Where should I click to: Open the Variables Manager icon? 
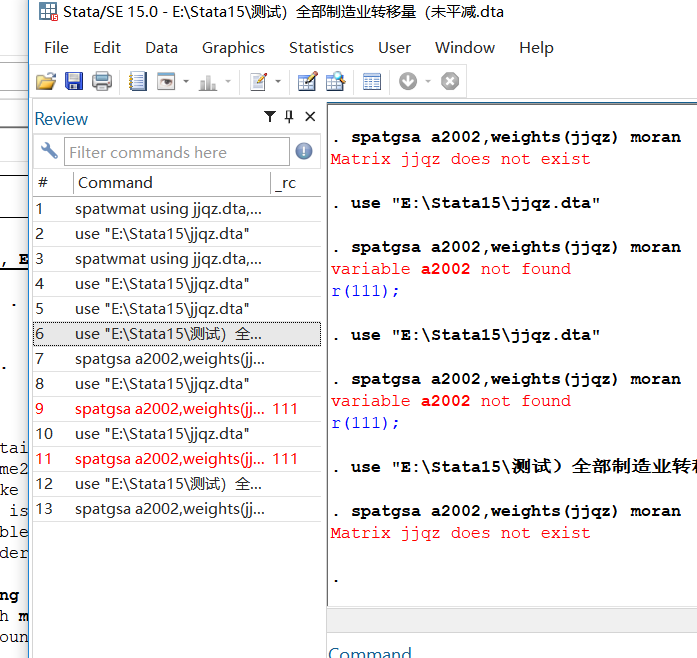point(372,82)
